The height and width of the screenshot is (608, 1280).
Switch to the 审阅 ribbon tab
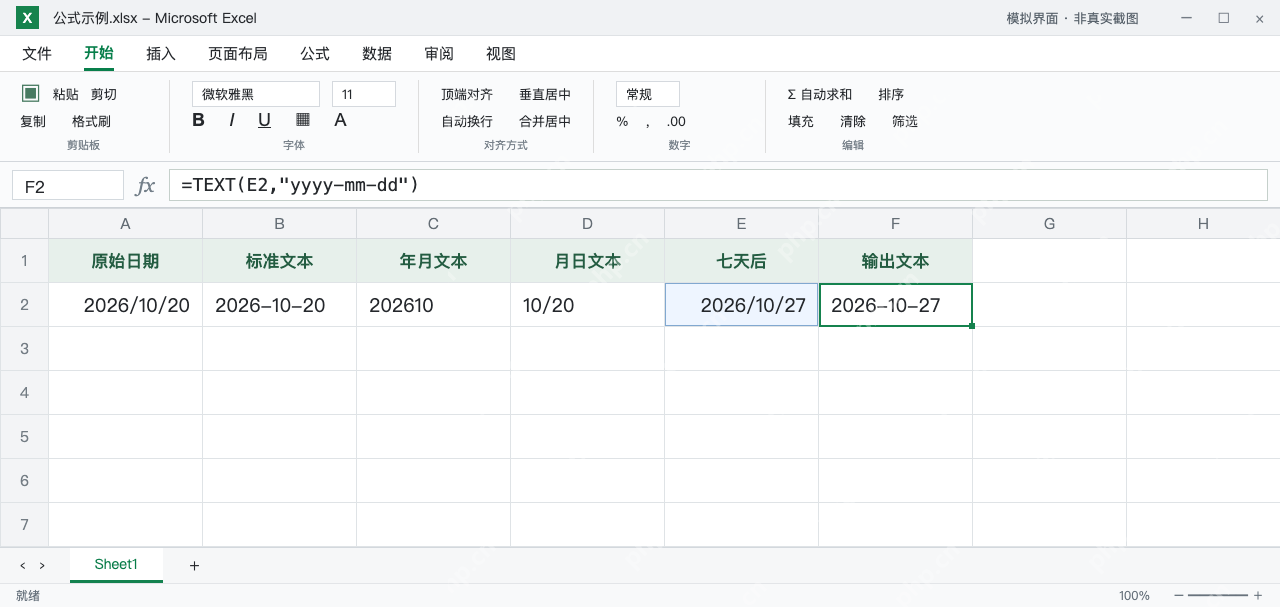click(439, 54)
